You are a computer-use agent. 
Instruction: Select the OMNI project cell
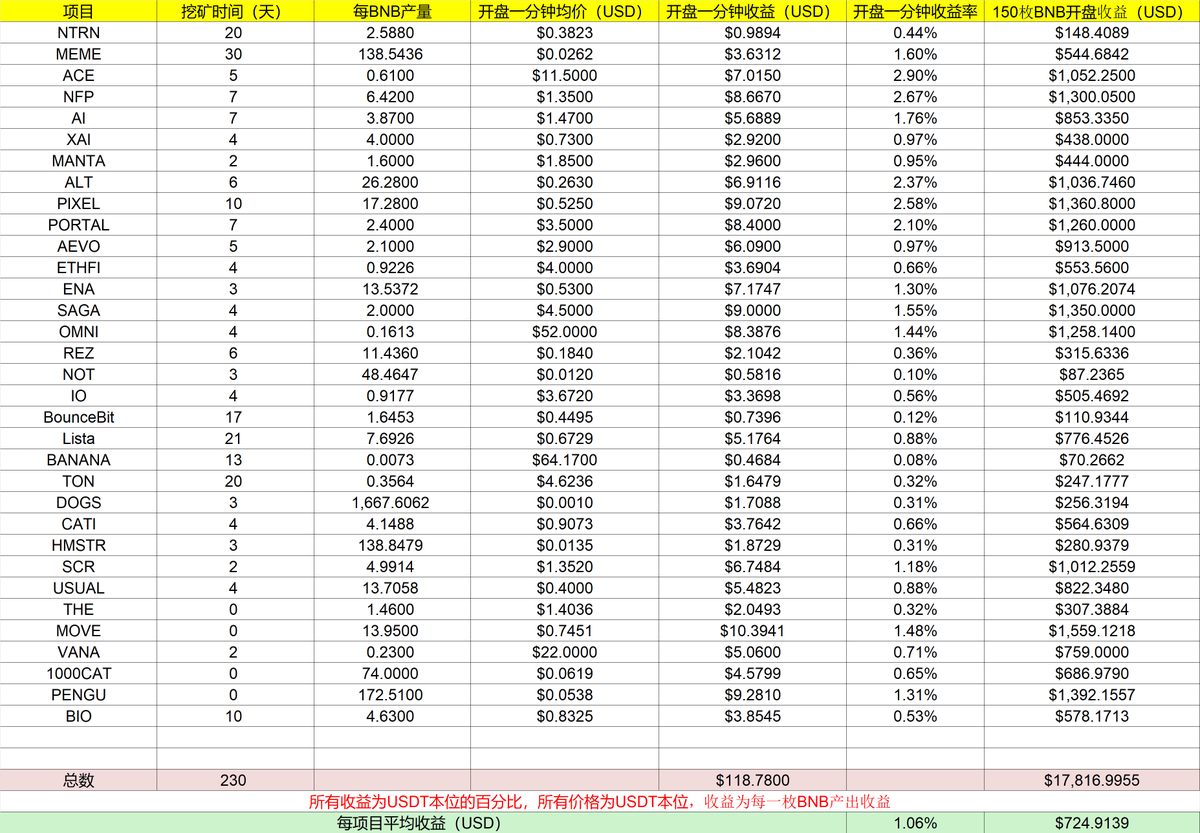coord(78,332)
